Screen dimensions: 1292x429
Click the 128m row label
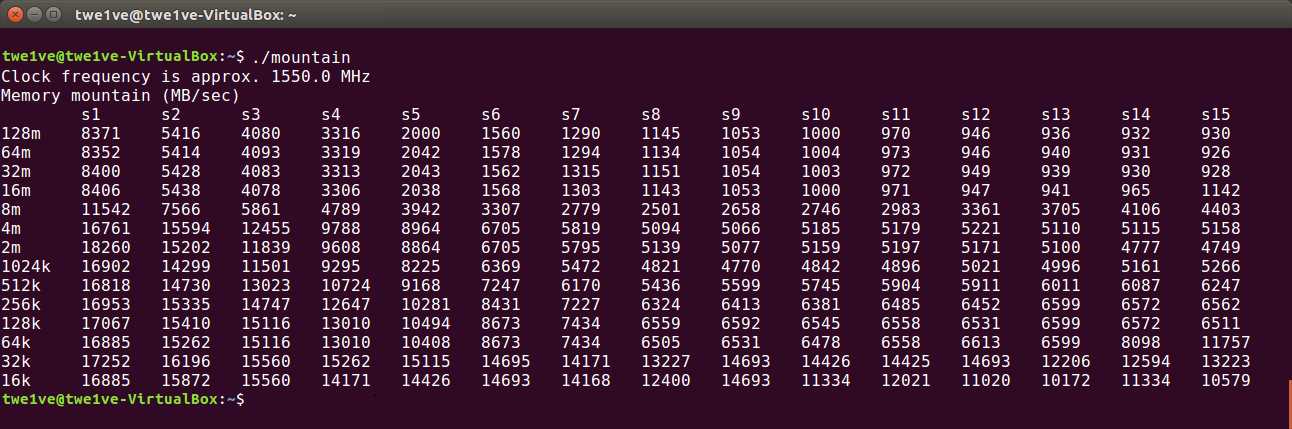(x=21, y=133)
